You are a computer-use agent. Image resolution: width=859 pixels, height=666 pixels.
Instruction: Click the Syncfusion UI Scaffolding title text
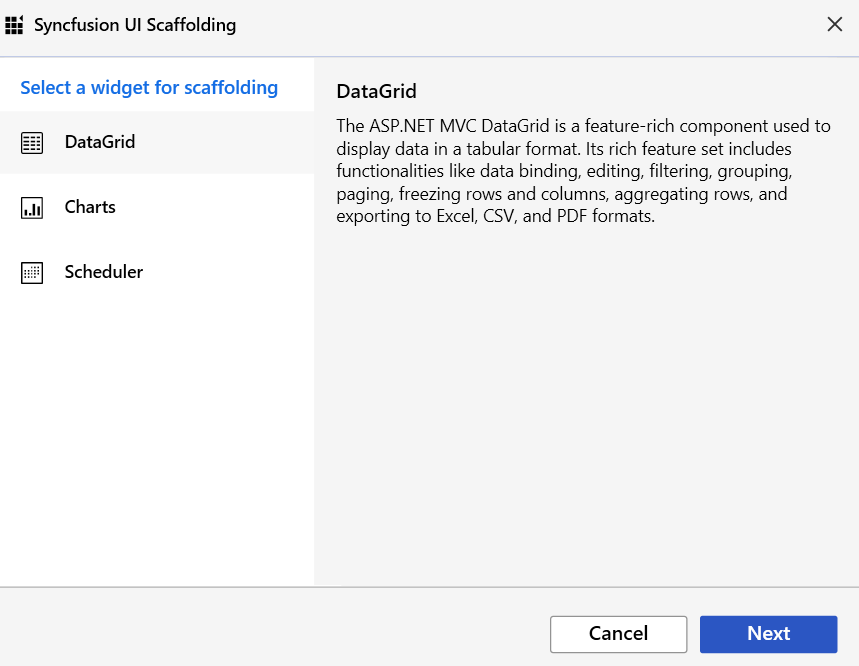pos(135,24)
